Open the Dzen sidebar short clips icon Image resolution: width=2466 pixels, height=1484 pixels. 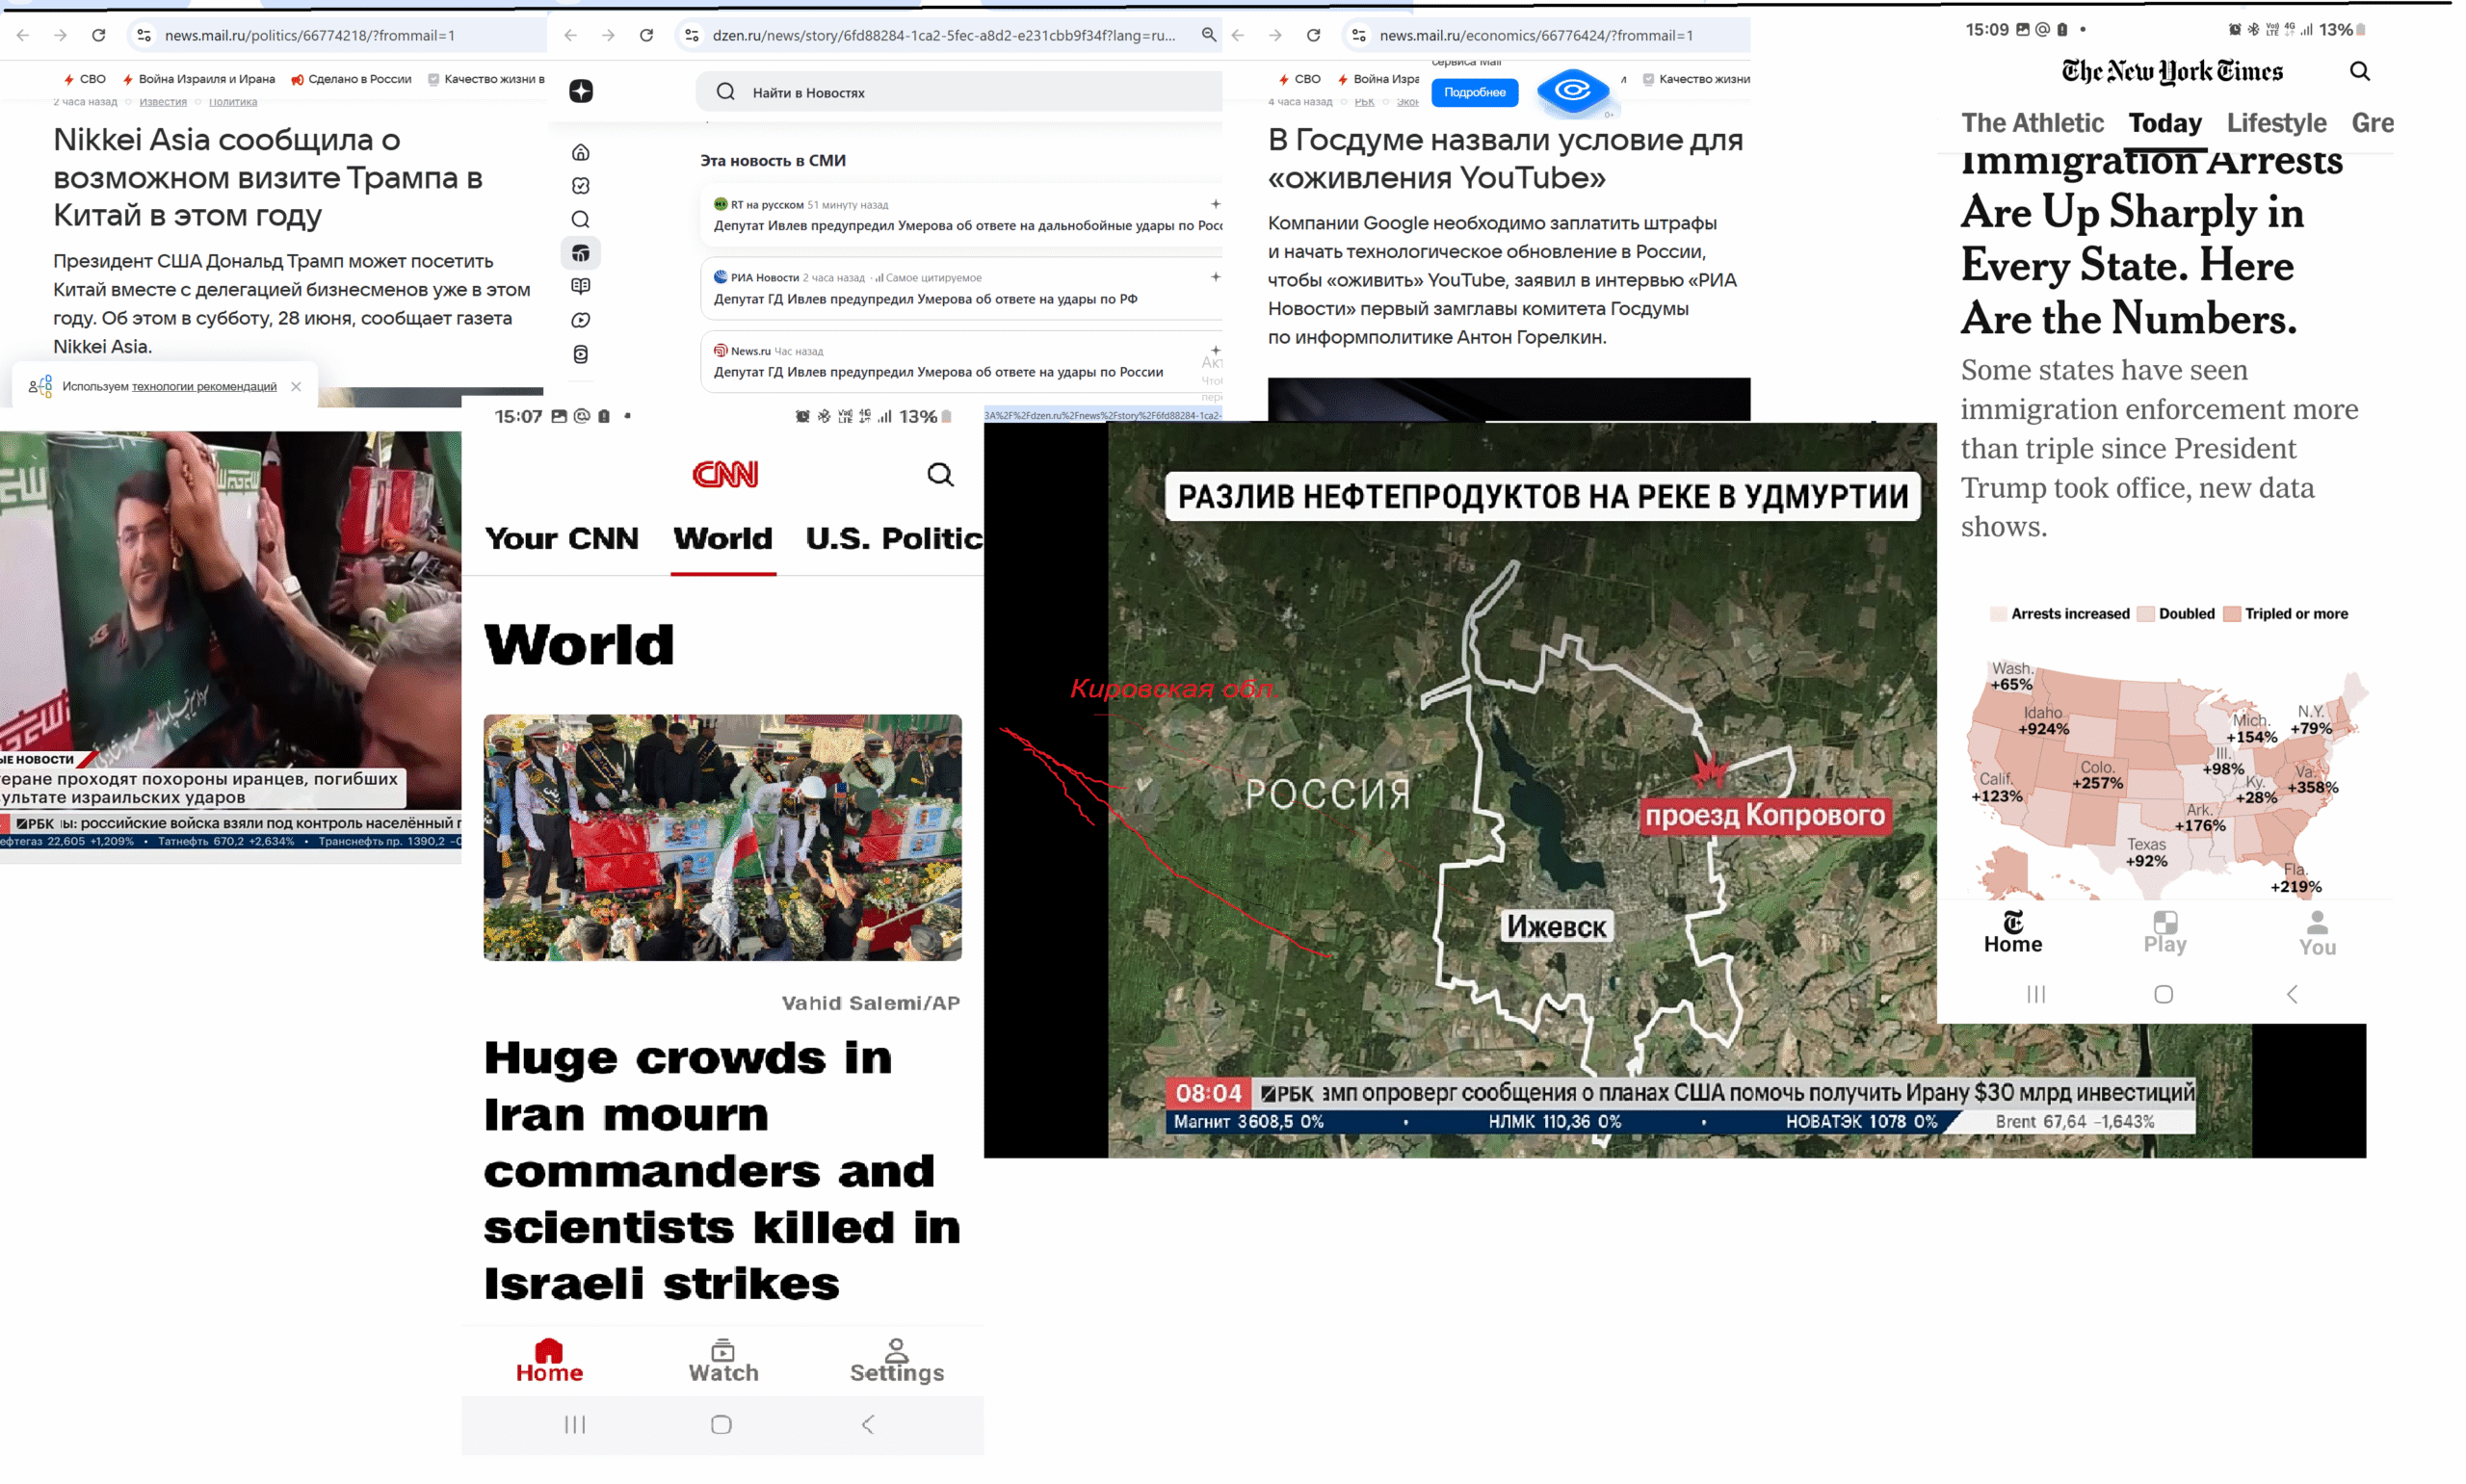(x=580, y=354)
